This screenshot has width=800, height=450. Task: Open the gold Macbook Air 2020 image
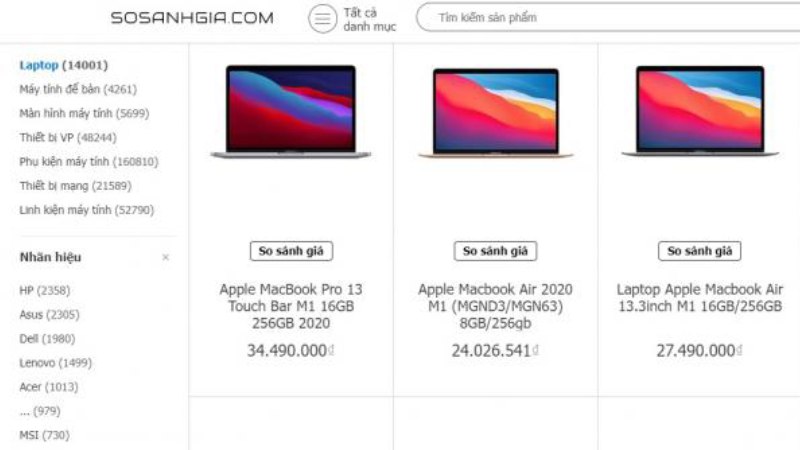point(495,113)
